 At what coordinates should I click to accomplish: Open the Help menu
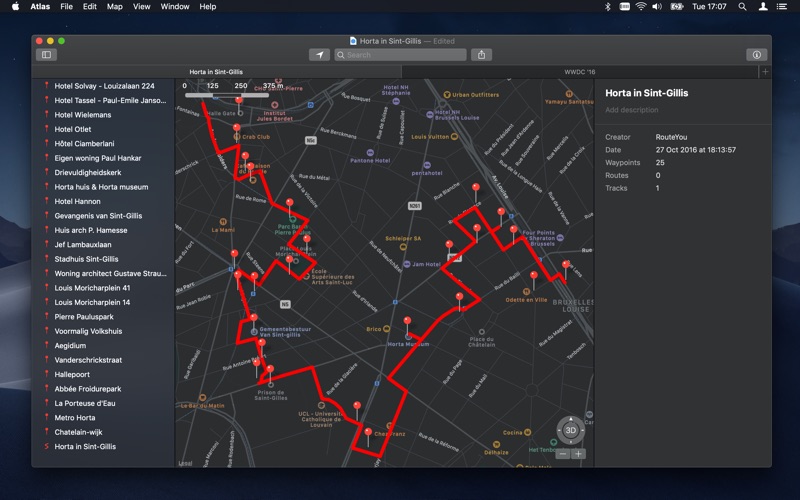208,7
